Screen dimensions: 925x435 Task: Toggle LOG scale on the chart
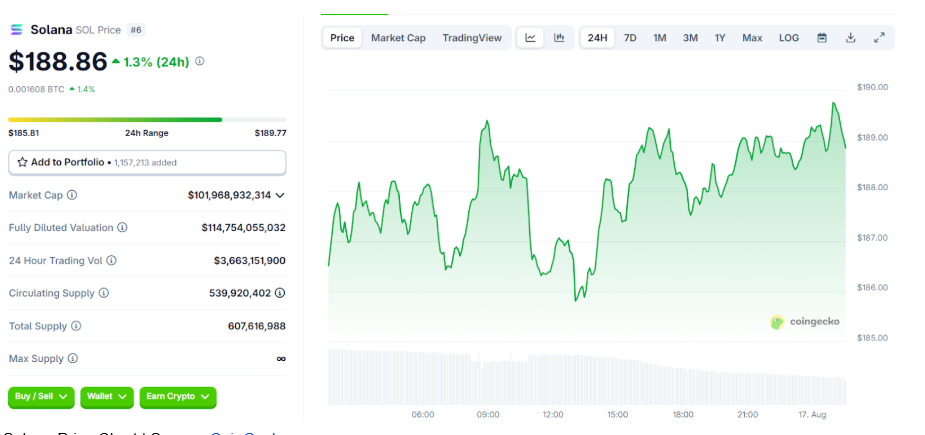click(789, 38)
